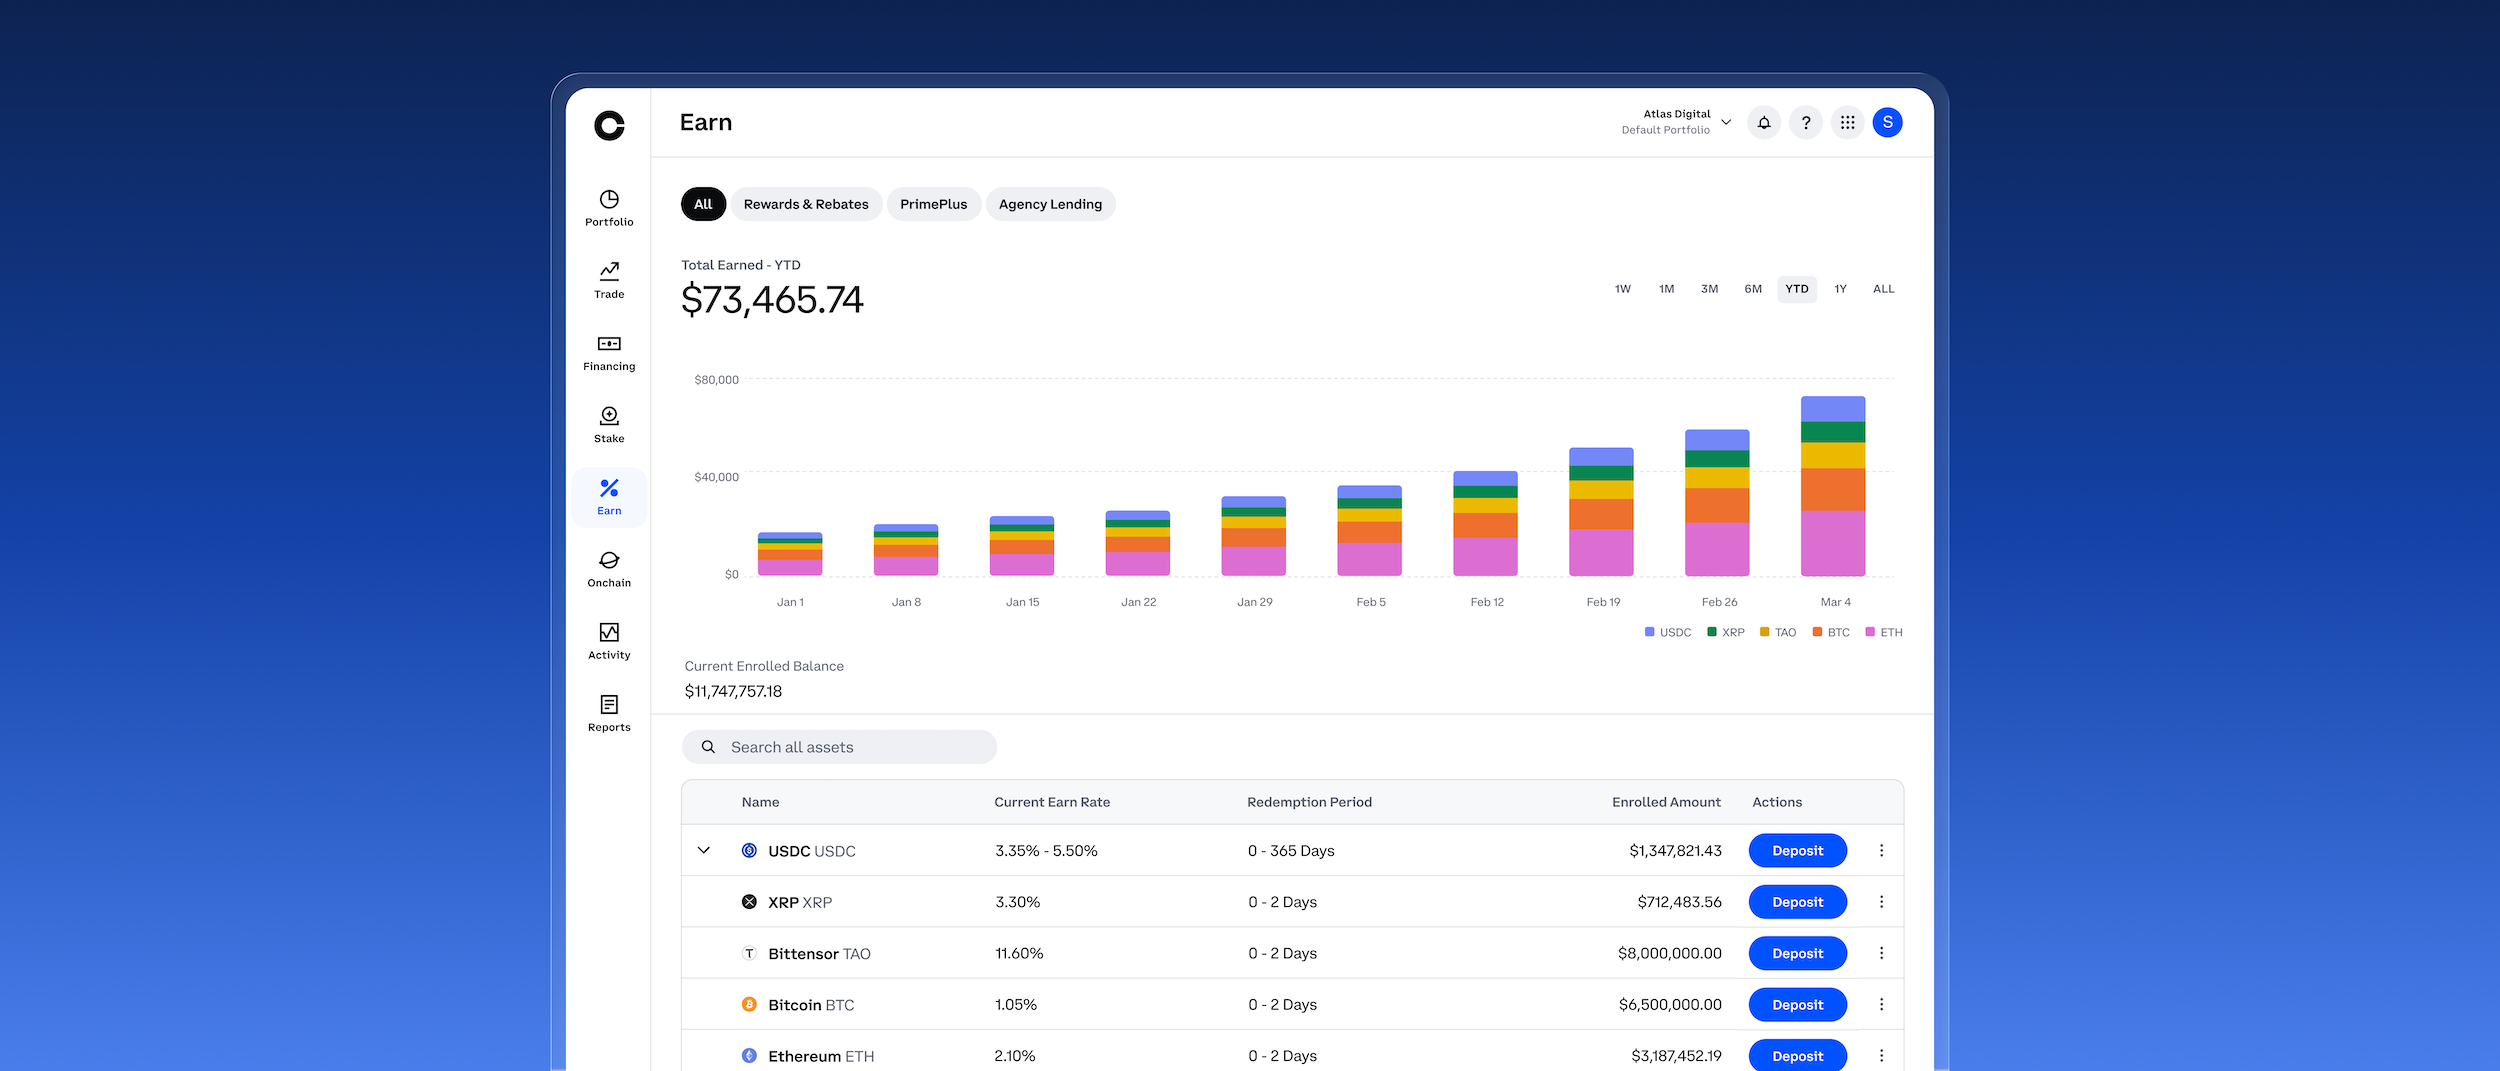The height and width of the screenshot is (1071, 2500).
Task: Toggle the USDC legend item
Action: pyautogui.click(x=1667, y=632)
